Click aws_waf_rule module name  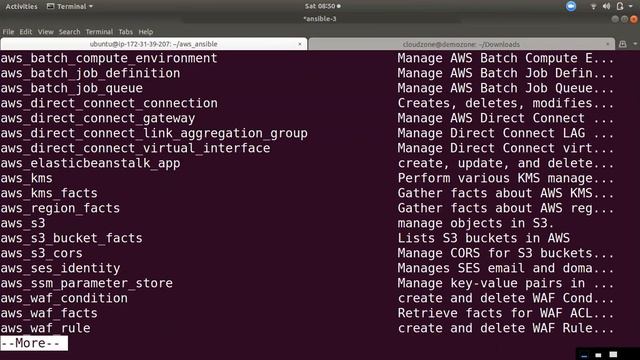[45, 329]
